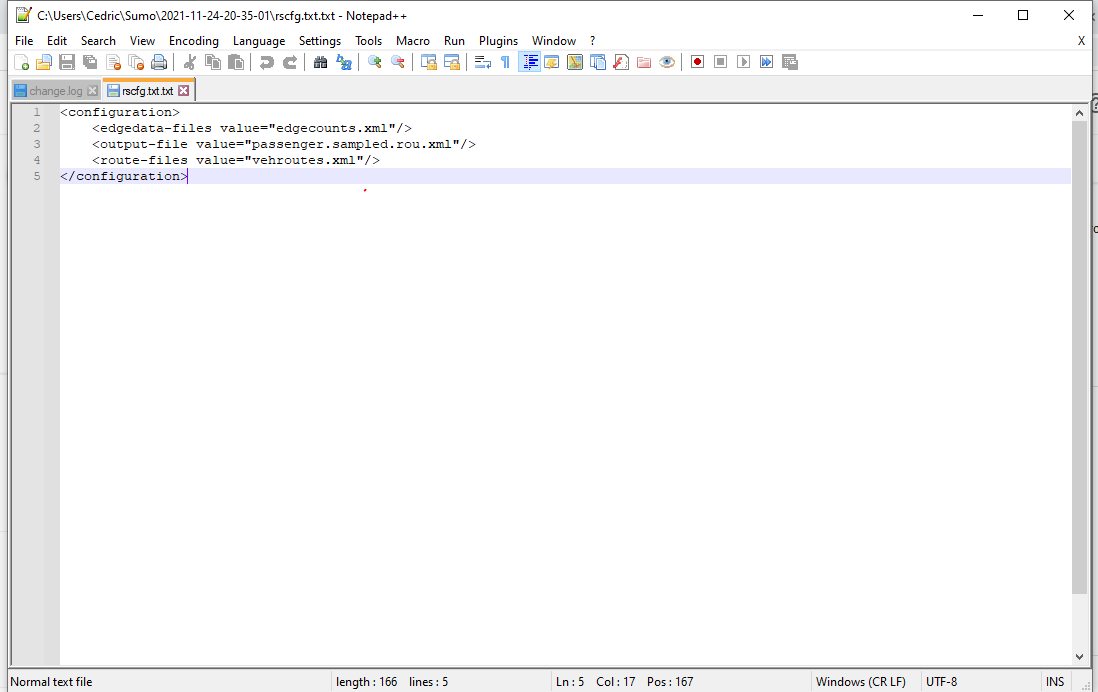Click the Open file folder icon
The height and width of the screenshot is (692, 1098).
(x=43, y=62)
